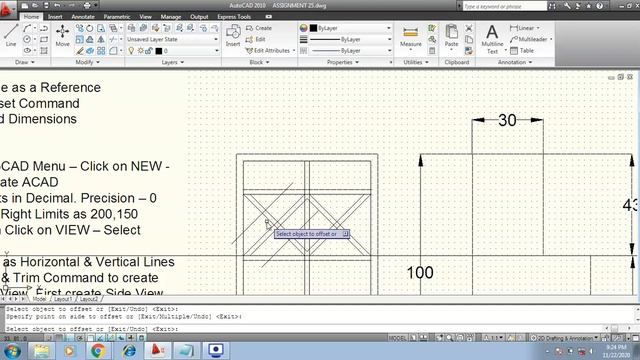Switch to the Layout1 tab
Viewport: 640px width, 360px height.
[x=63, y=299]
